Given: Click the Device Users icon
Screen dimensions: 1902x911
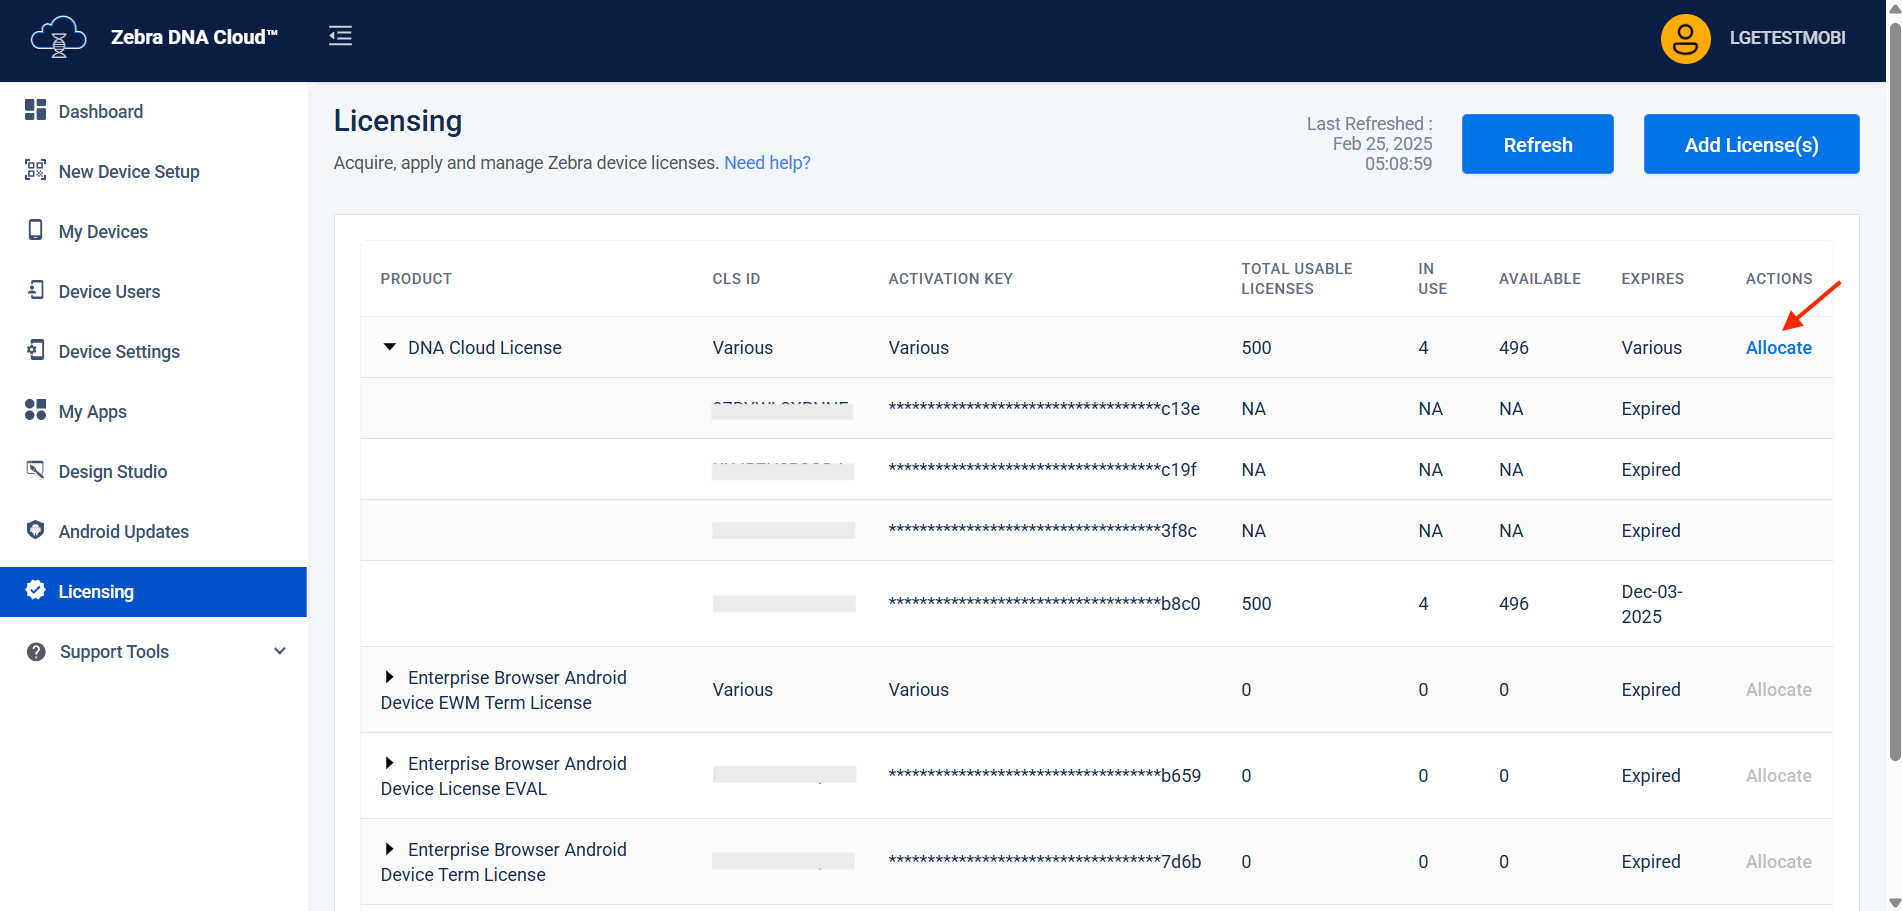Looking at the screenshot, I should [x=36, y=290].
